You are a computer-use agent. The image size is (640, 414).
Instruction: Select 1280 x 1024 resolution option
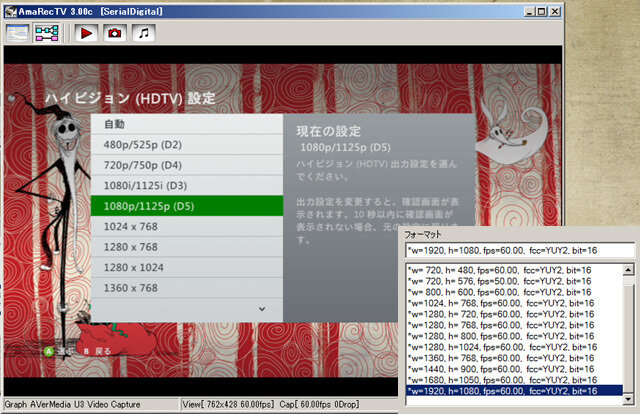tap(187, 267)
